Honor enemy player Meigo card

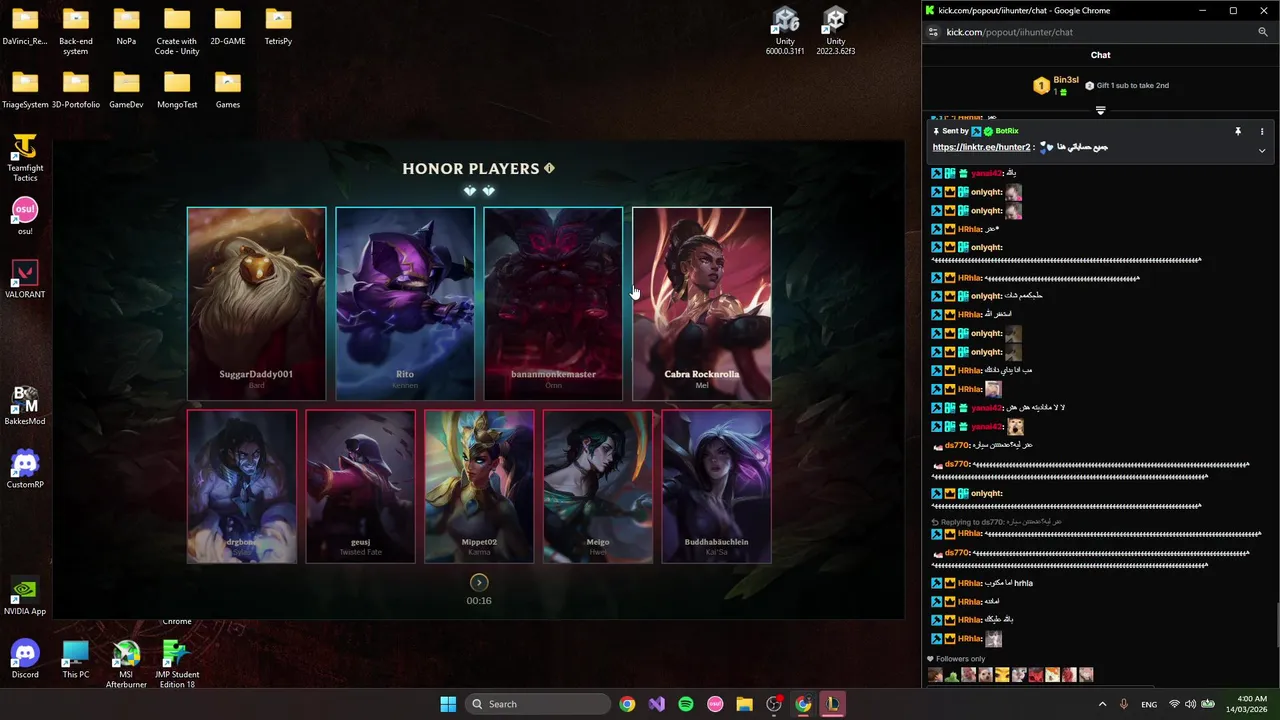[598, 487]
